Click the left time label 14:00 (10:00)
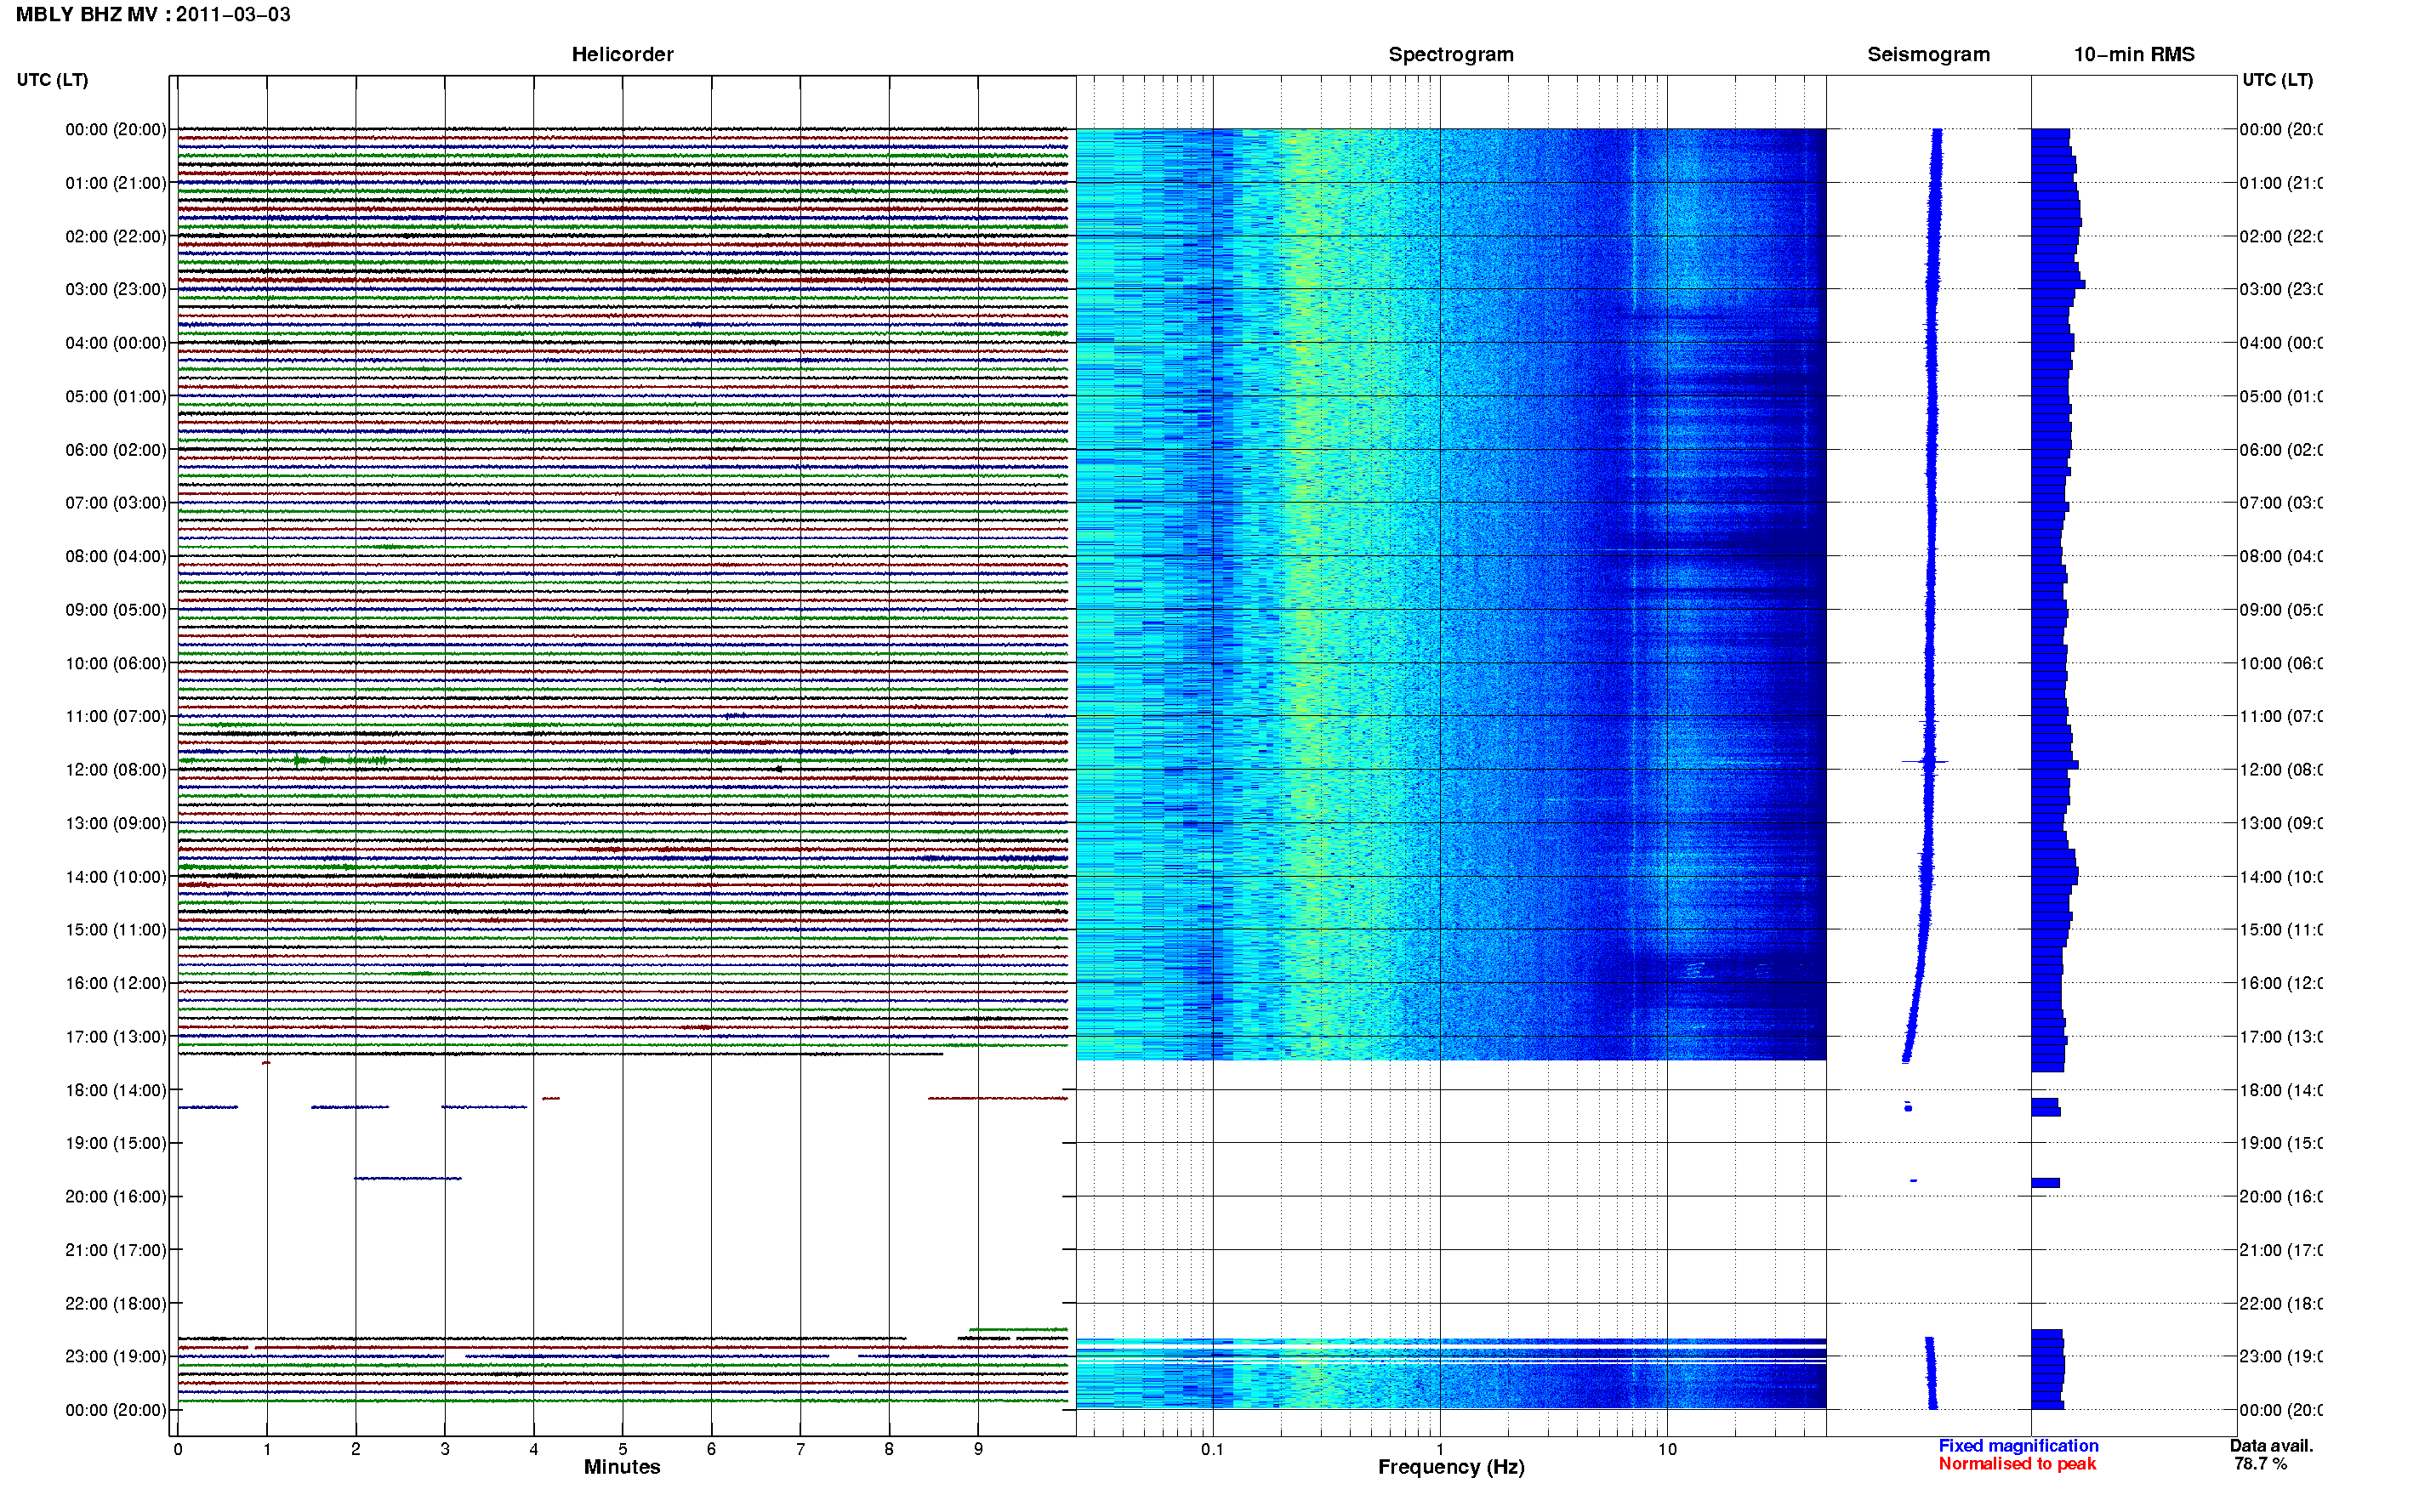2419x1512 pixels. pyautogui.click(x=116, y=877)
